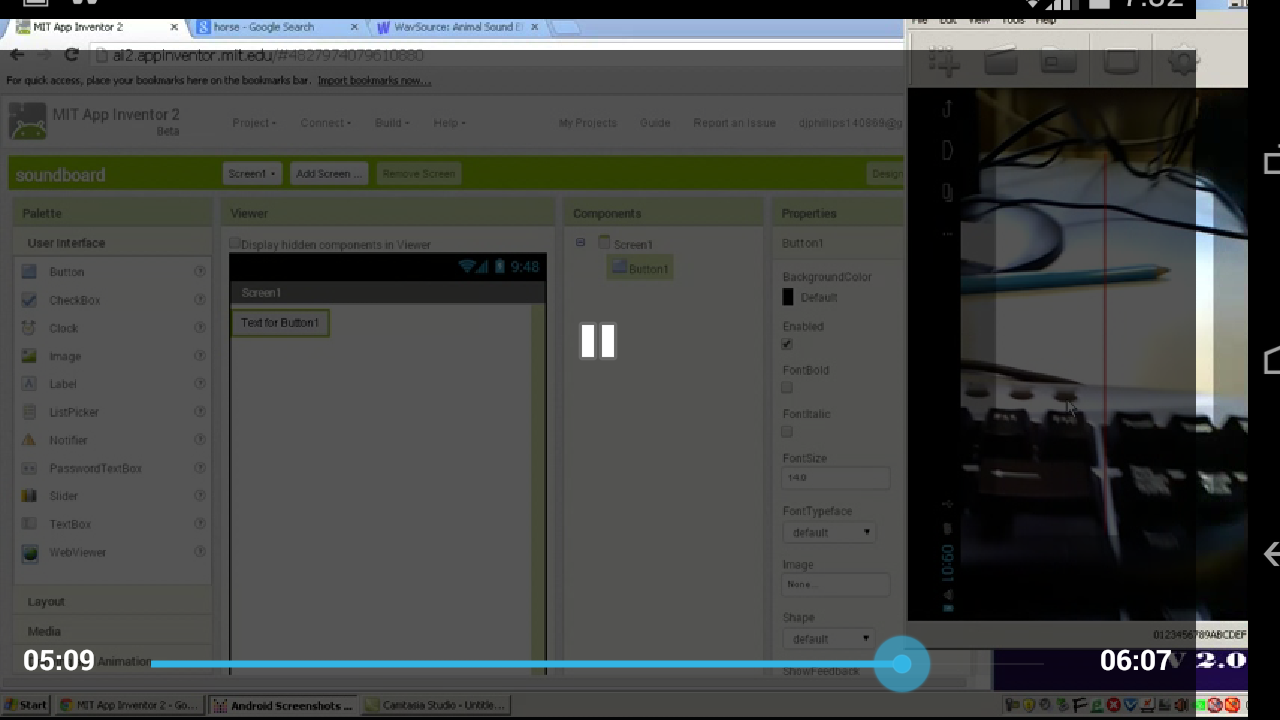Open the Screen1 dropdown button

click(251, 174)
